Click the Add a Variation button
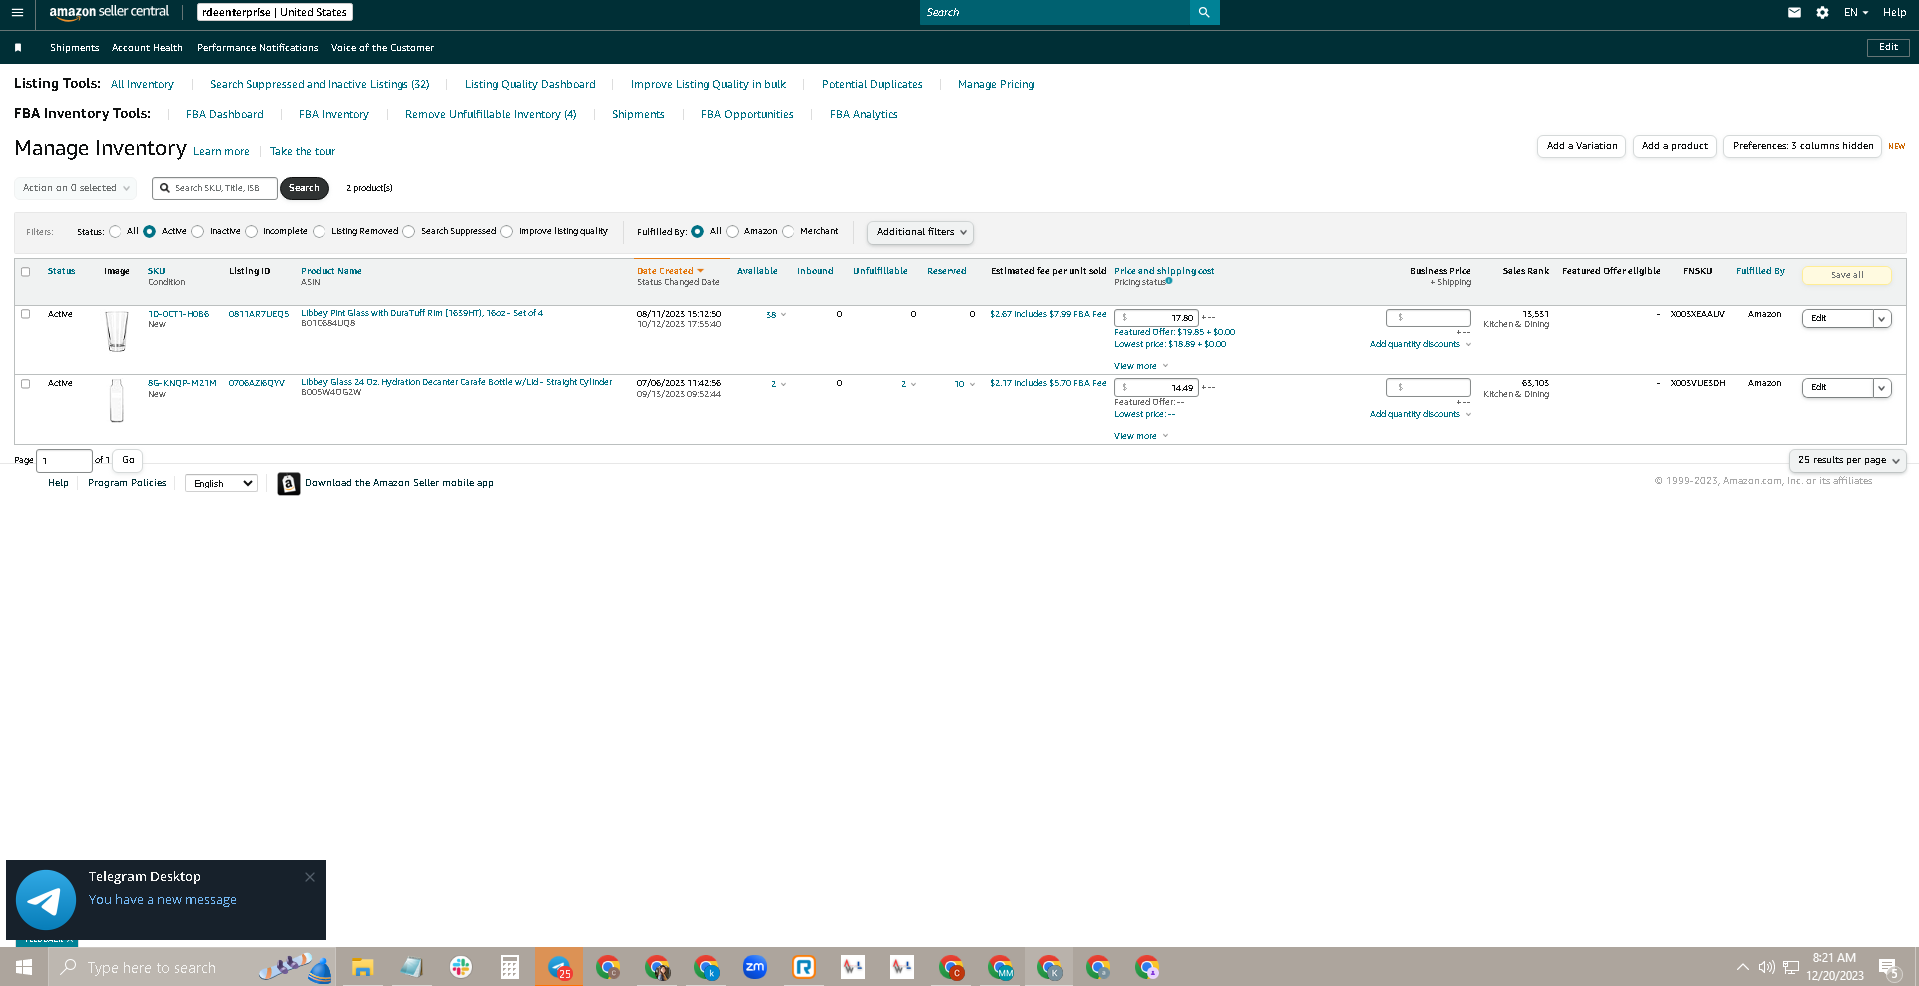 (1581, 146)
